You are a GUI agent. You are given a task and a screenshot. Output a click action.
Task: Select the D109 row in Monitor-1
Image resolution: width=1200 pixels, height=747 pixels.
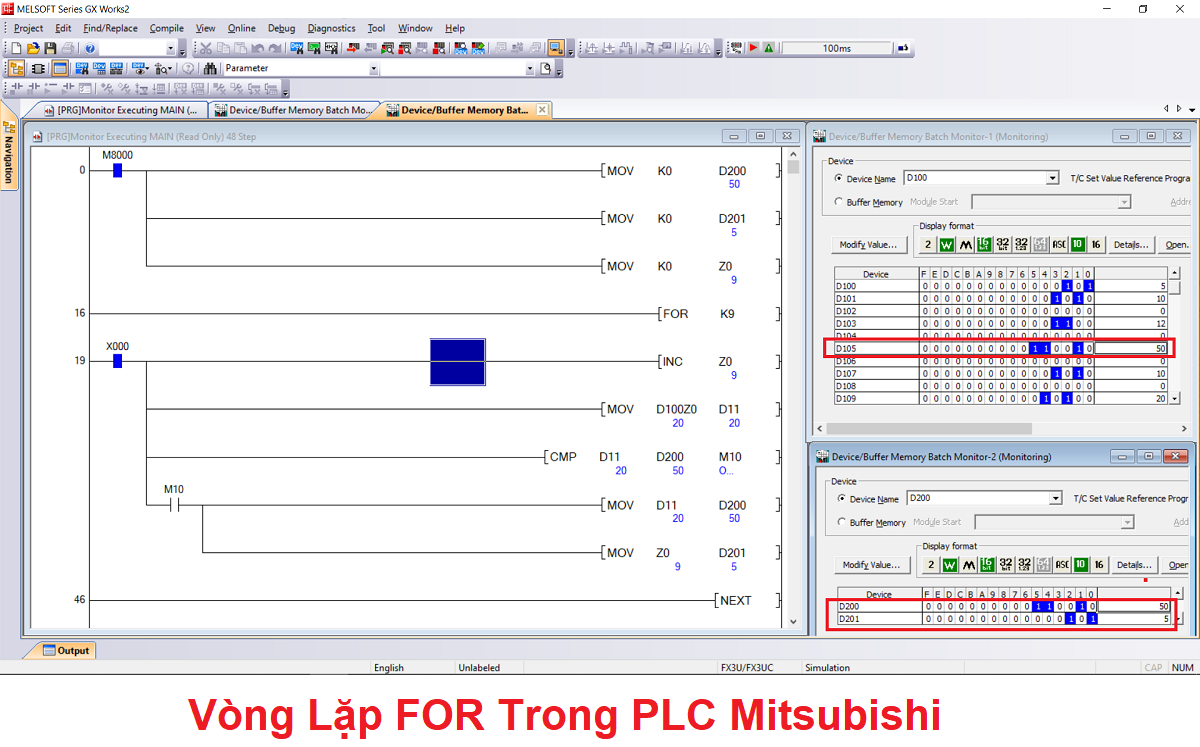click(1000, 398)
